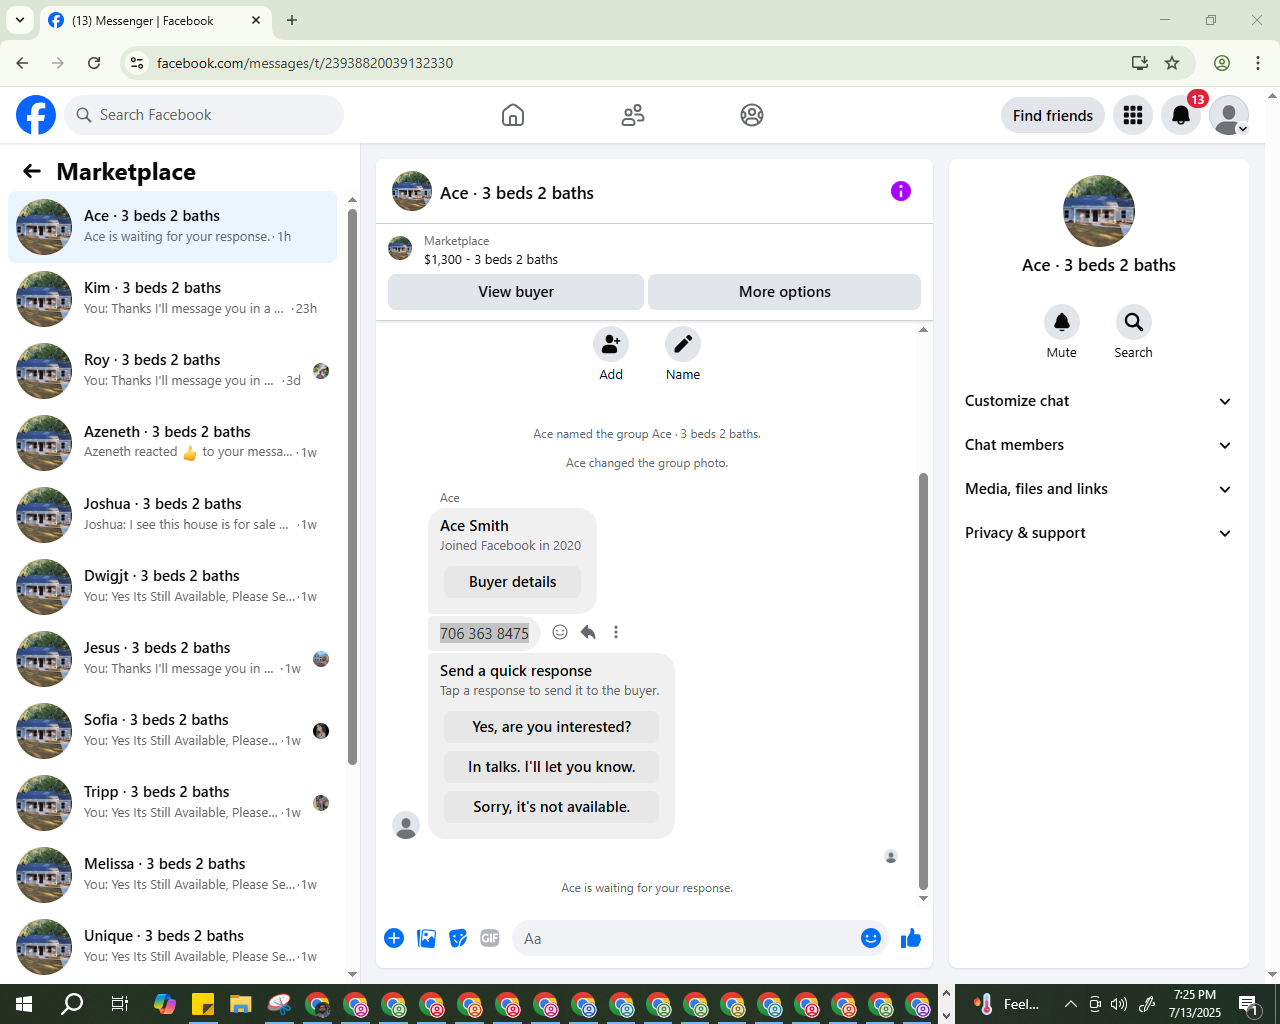This screenshot has width=1280, height=1024.
Task: Click the Add people icon in chat
Action: tap(611, 344)
